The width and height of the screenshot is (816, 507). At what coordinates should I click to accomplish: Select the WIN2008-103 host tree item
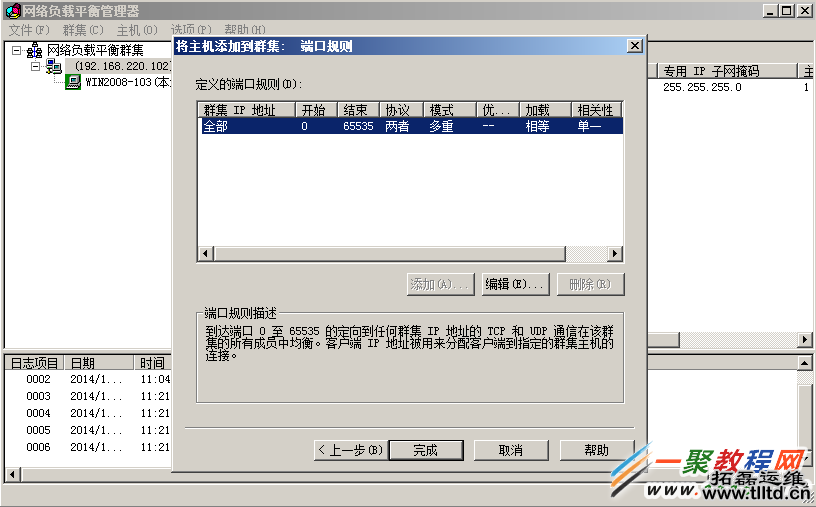coord(128,82)
